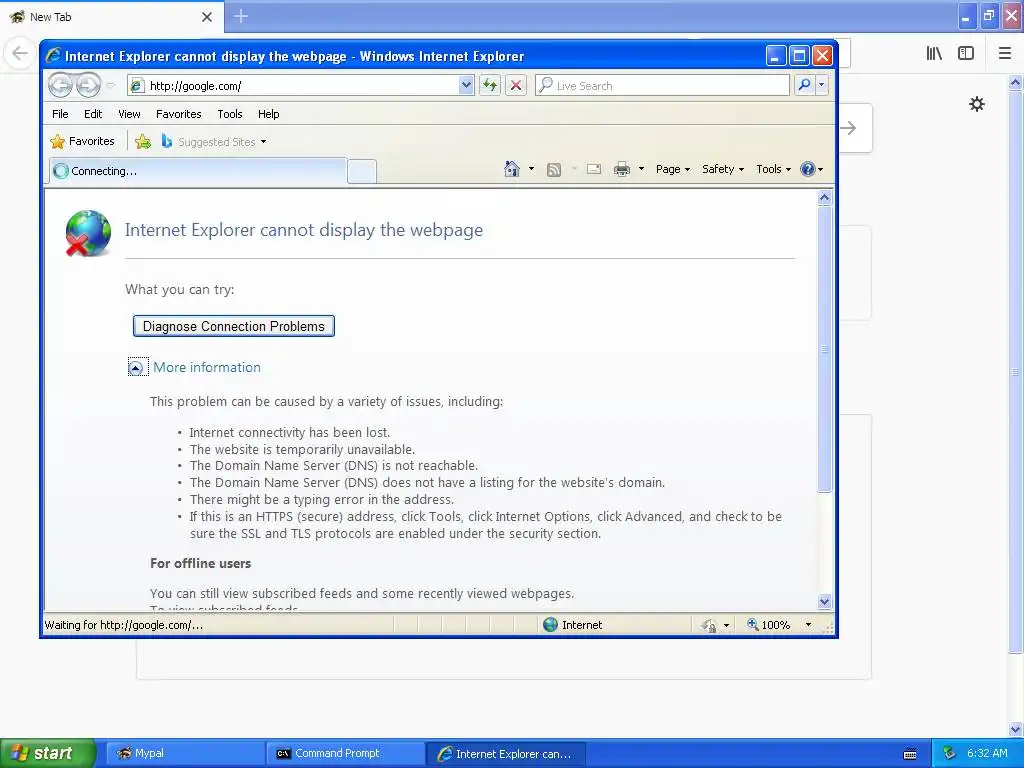This screenshot has height=768, width=1024.
Task: Open recent pages dropdown beside Forward button
Action: pos(110,86)
